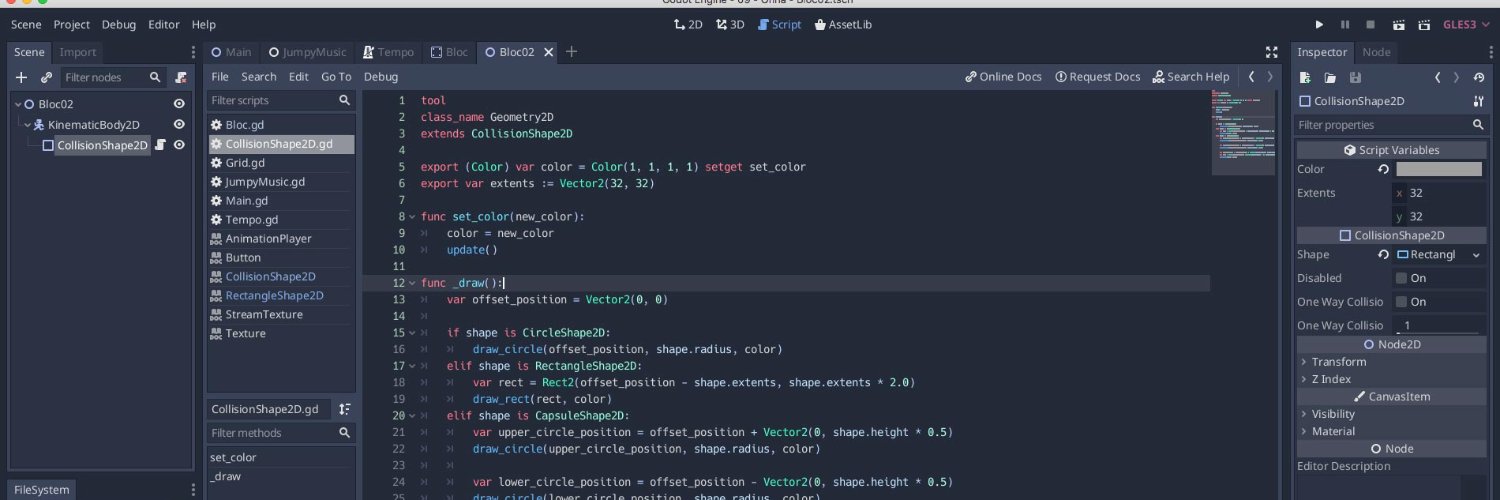Screen dimensions: 1500x500
Task: Toggle distraction-free mode expand icon
Action: [1272, 52]
